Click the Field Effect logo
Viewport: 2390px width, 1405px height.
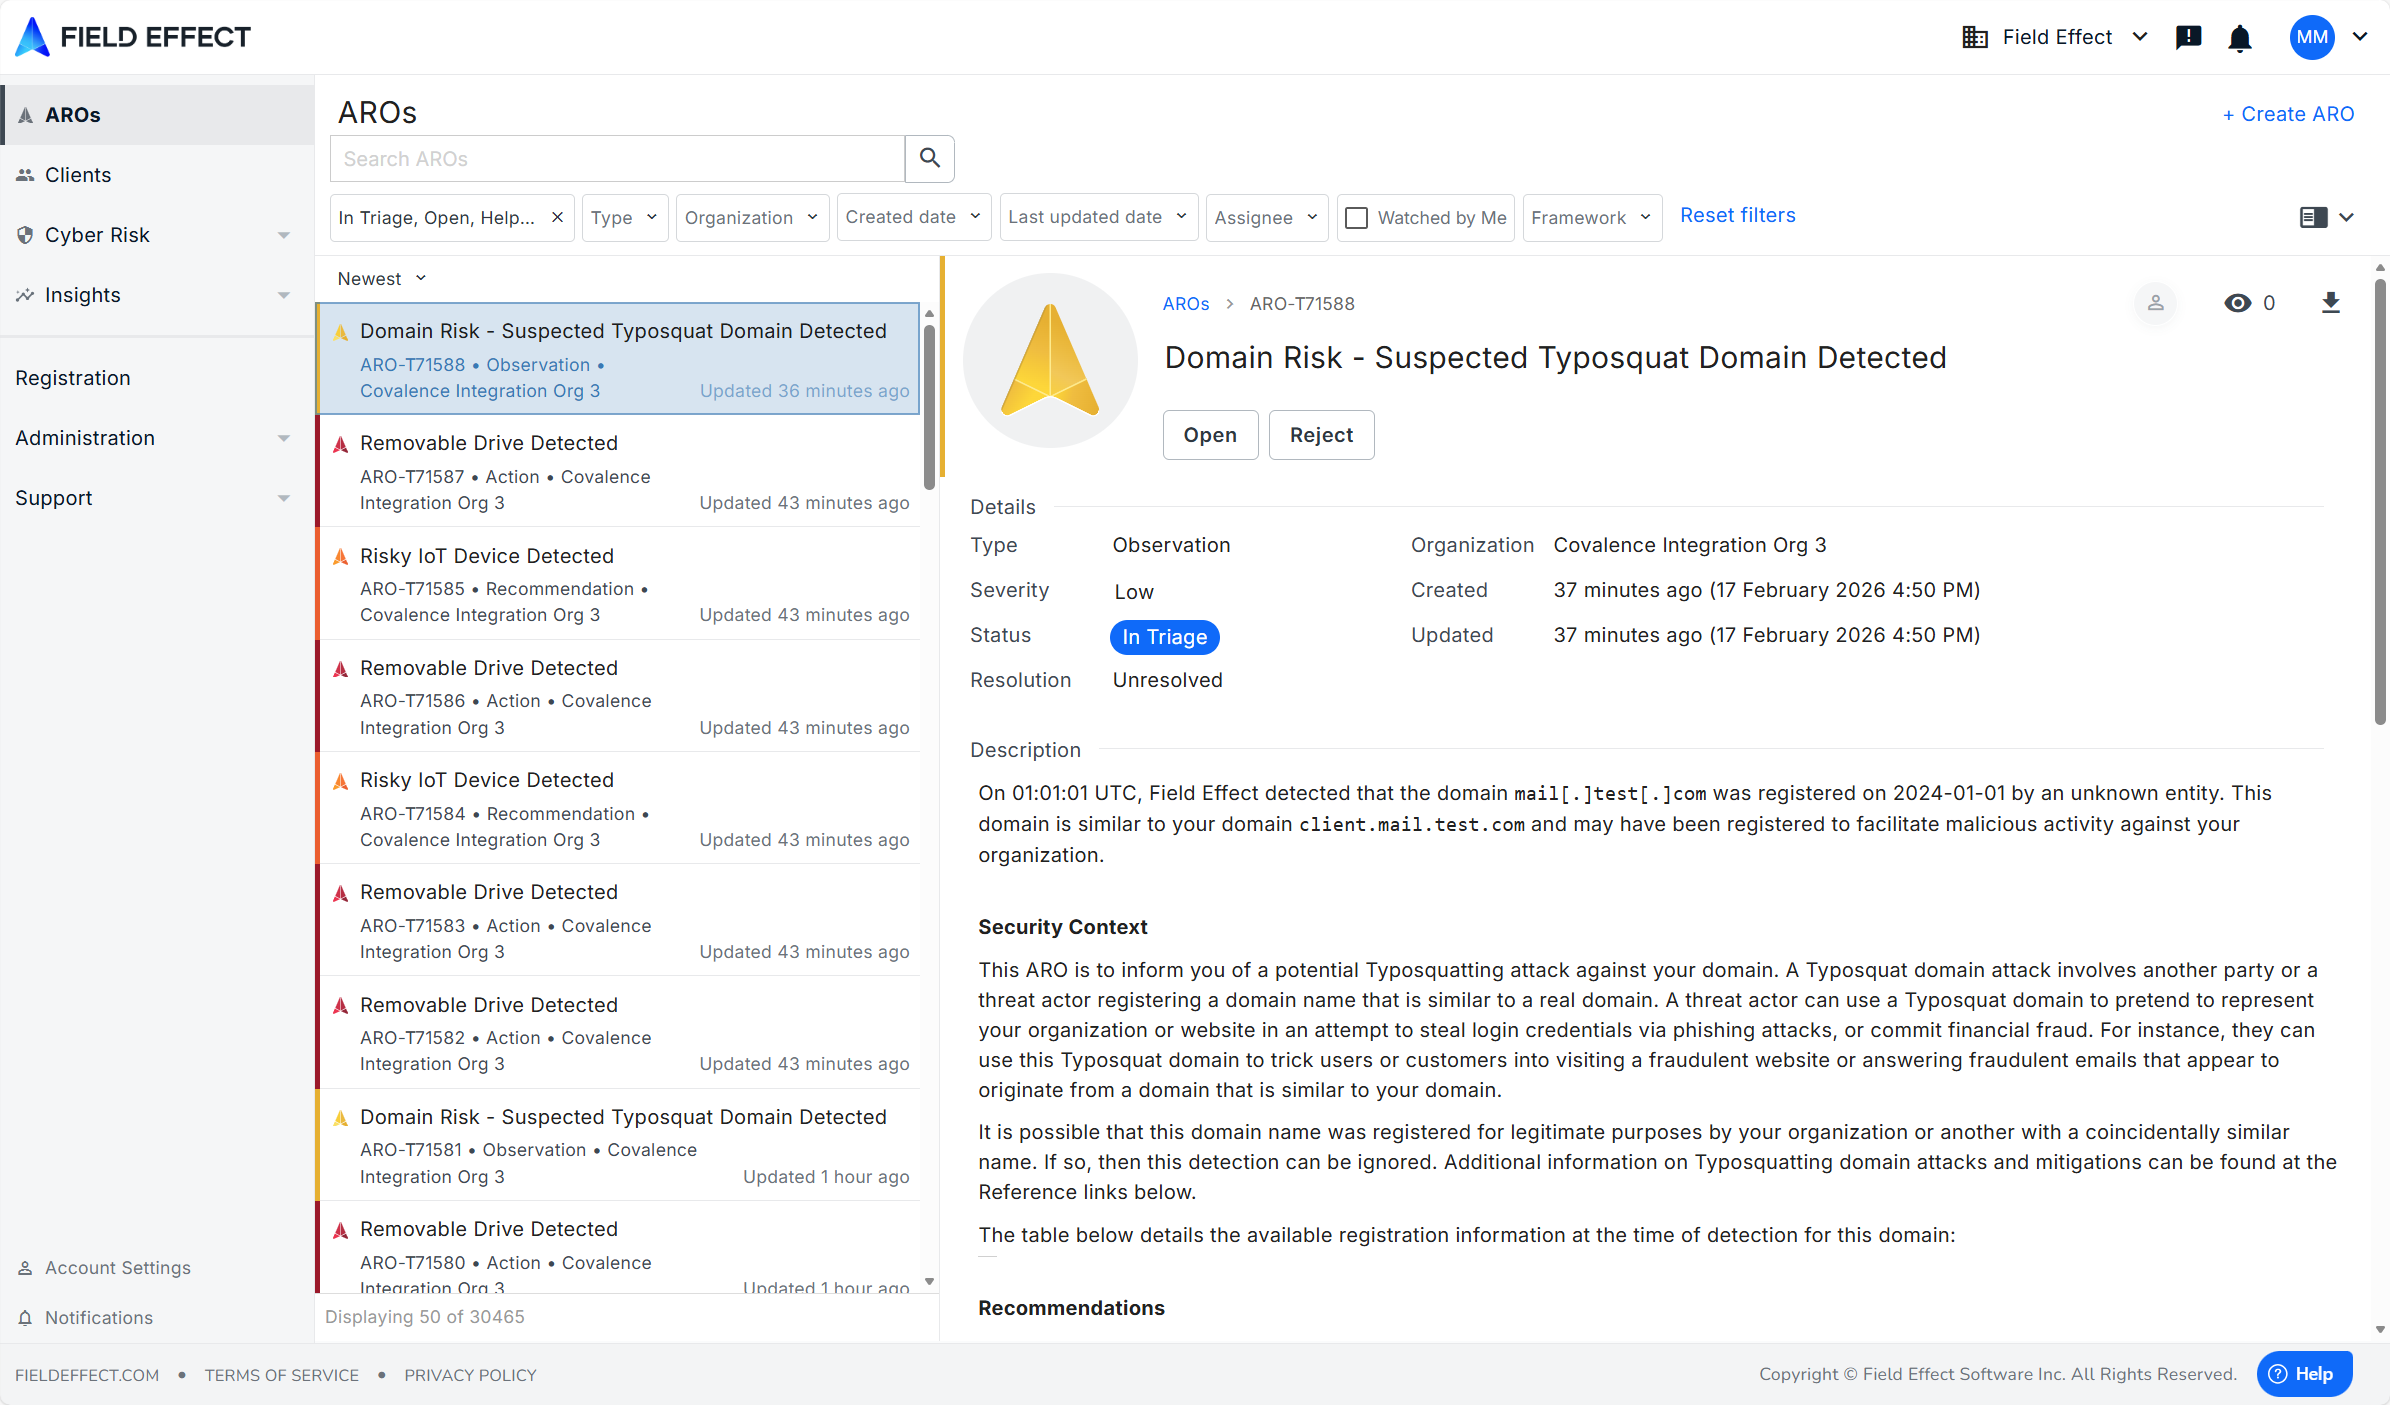click(x=133, y=37)
